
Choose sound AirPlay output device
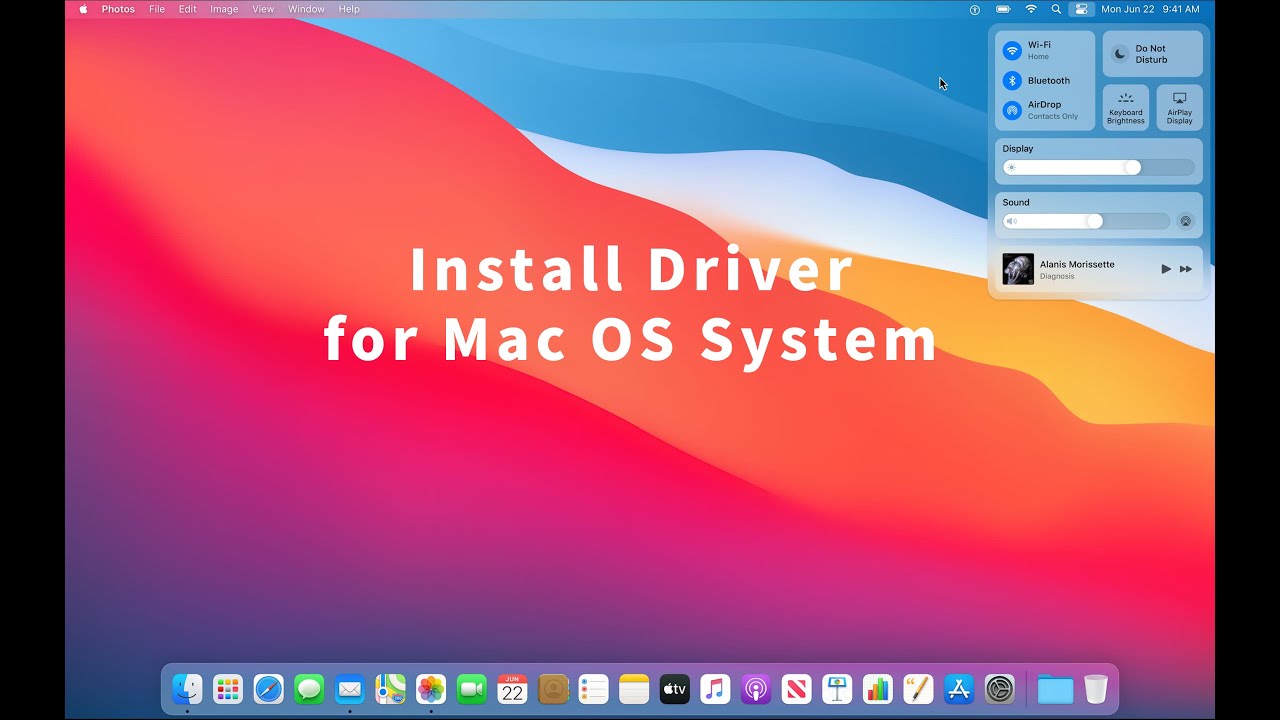pos(1186,221)
